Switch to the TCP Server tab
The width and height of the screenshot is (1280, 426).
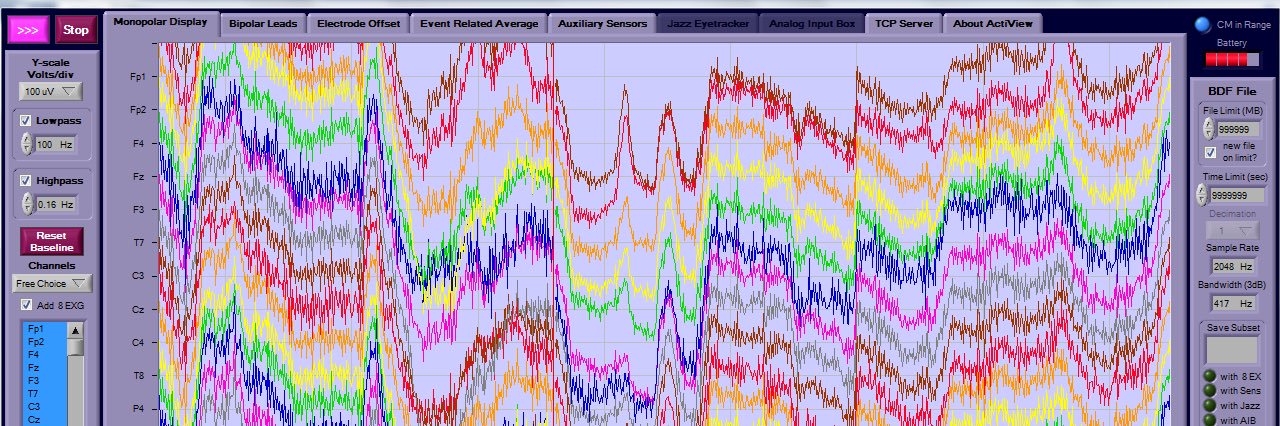tap(903, 23)
